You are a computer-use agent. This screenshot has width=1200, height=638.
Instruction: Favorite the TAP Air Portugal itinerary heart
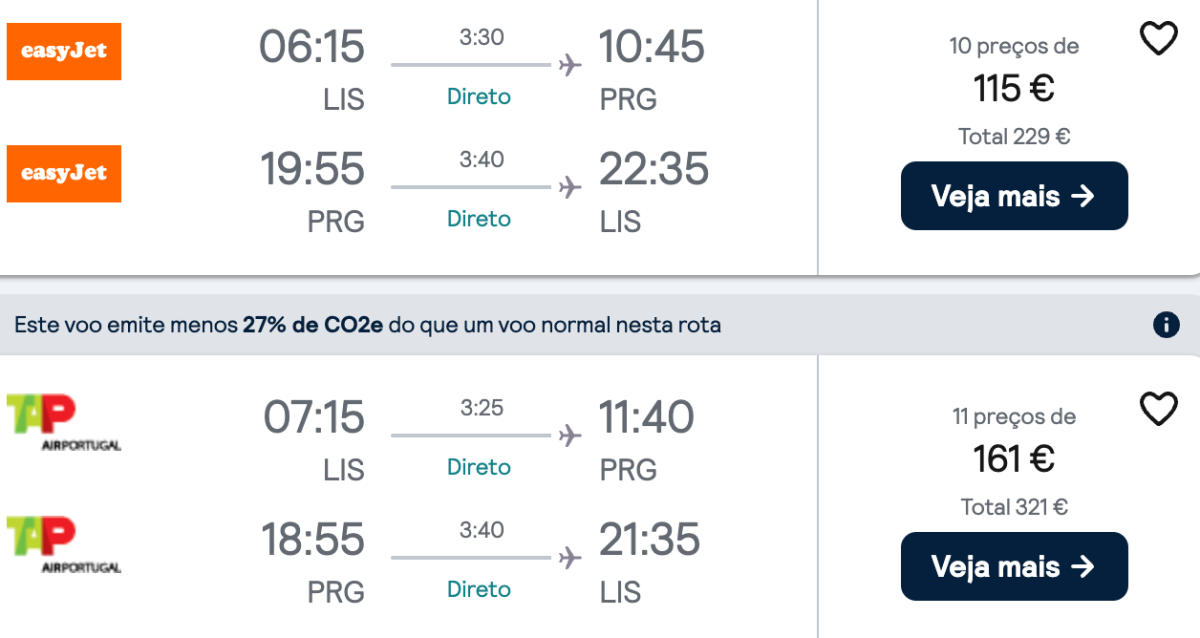(1159, 409)
